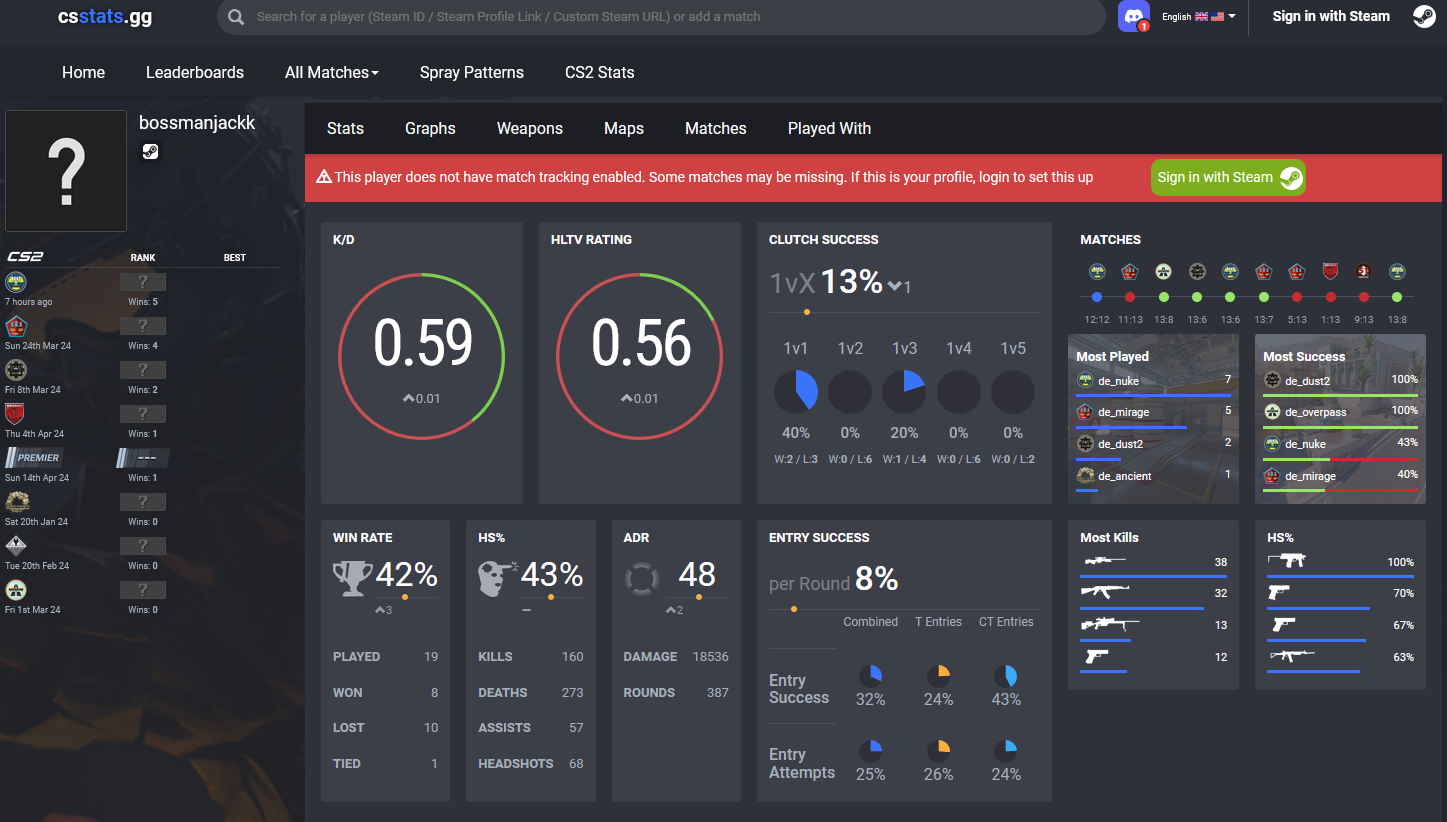Click the Steam logo beside top Sign in

(1424, 16)
